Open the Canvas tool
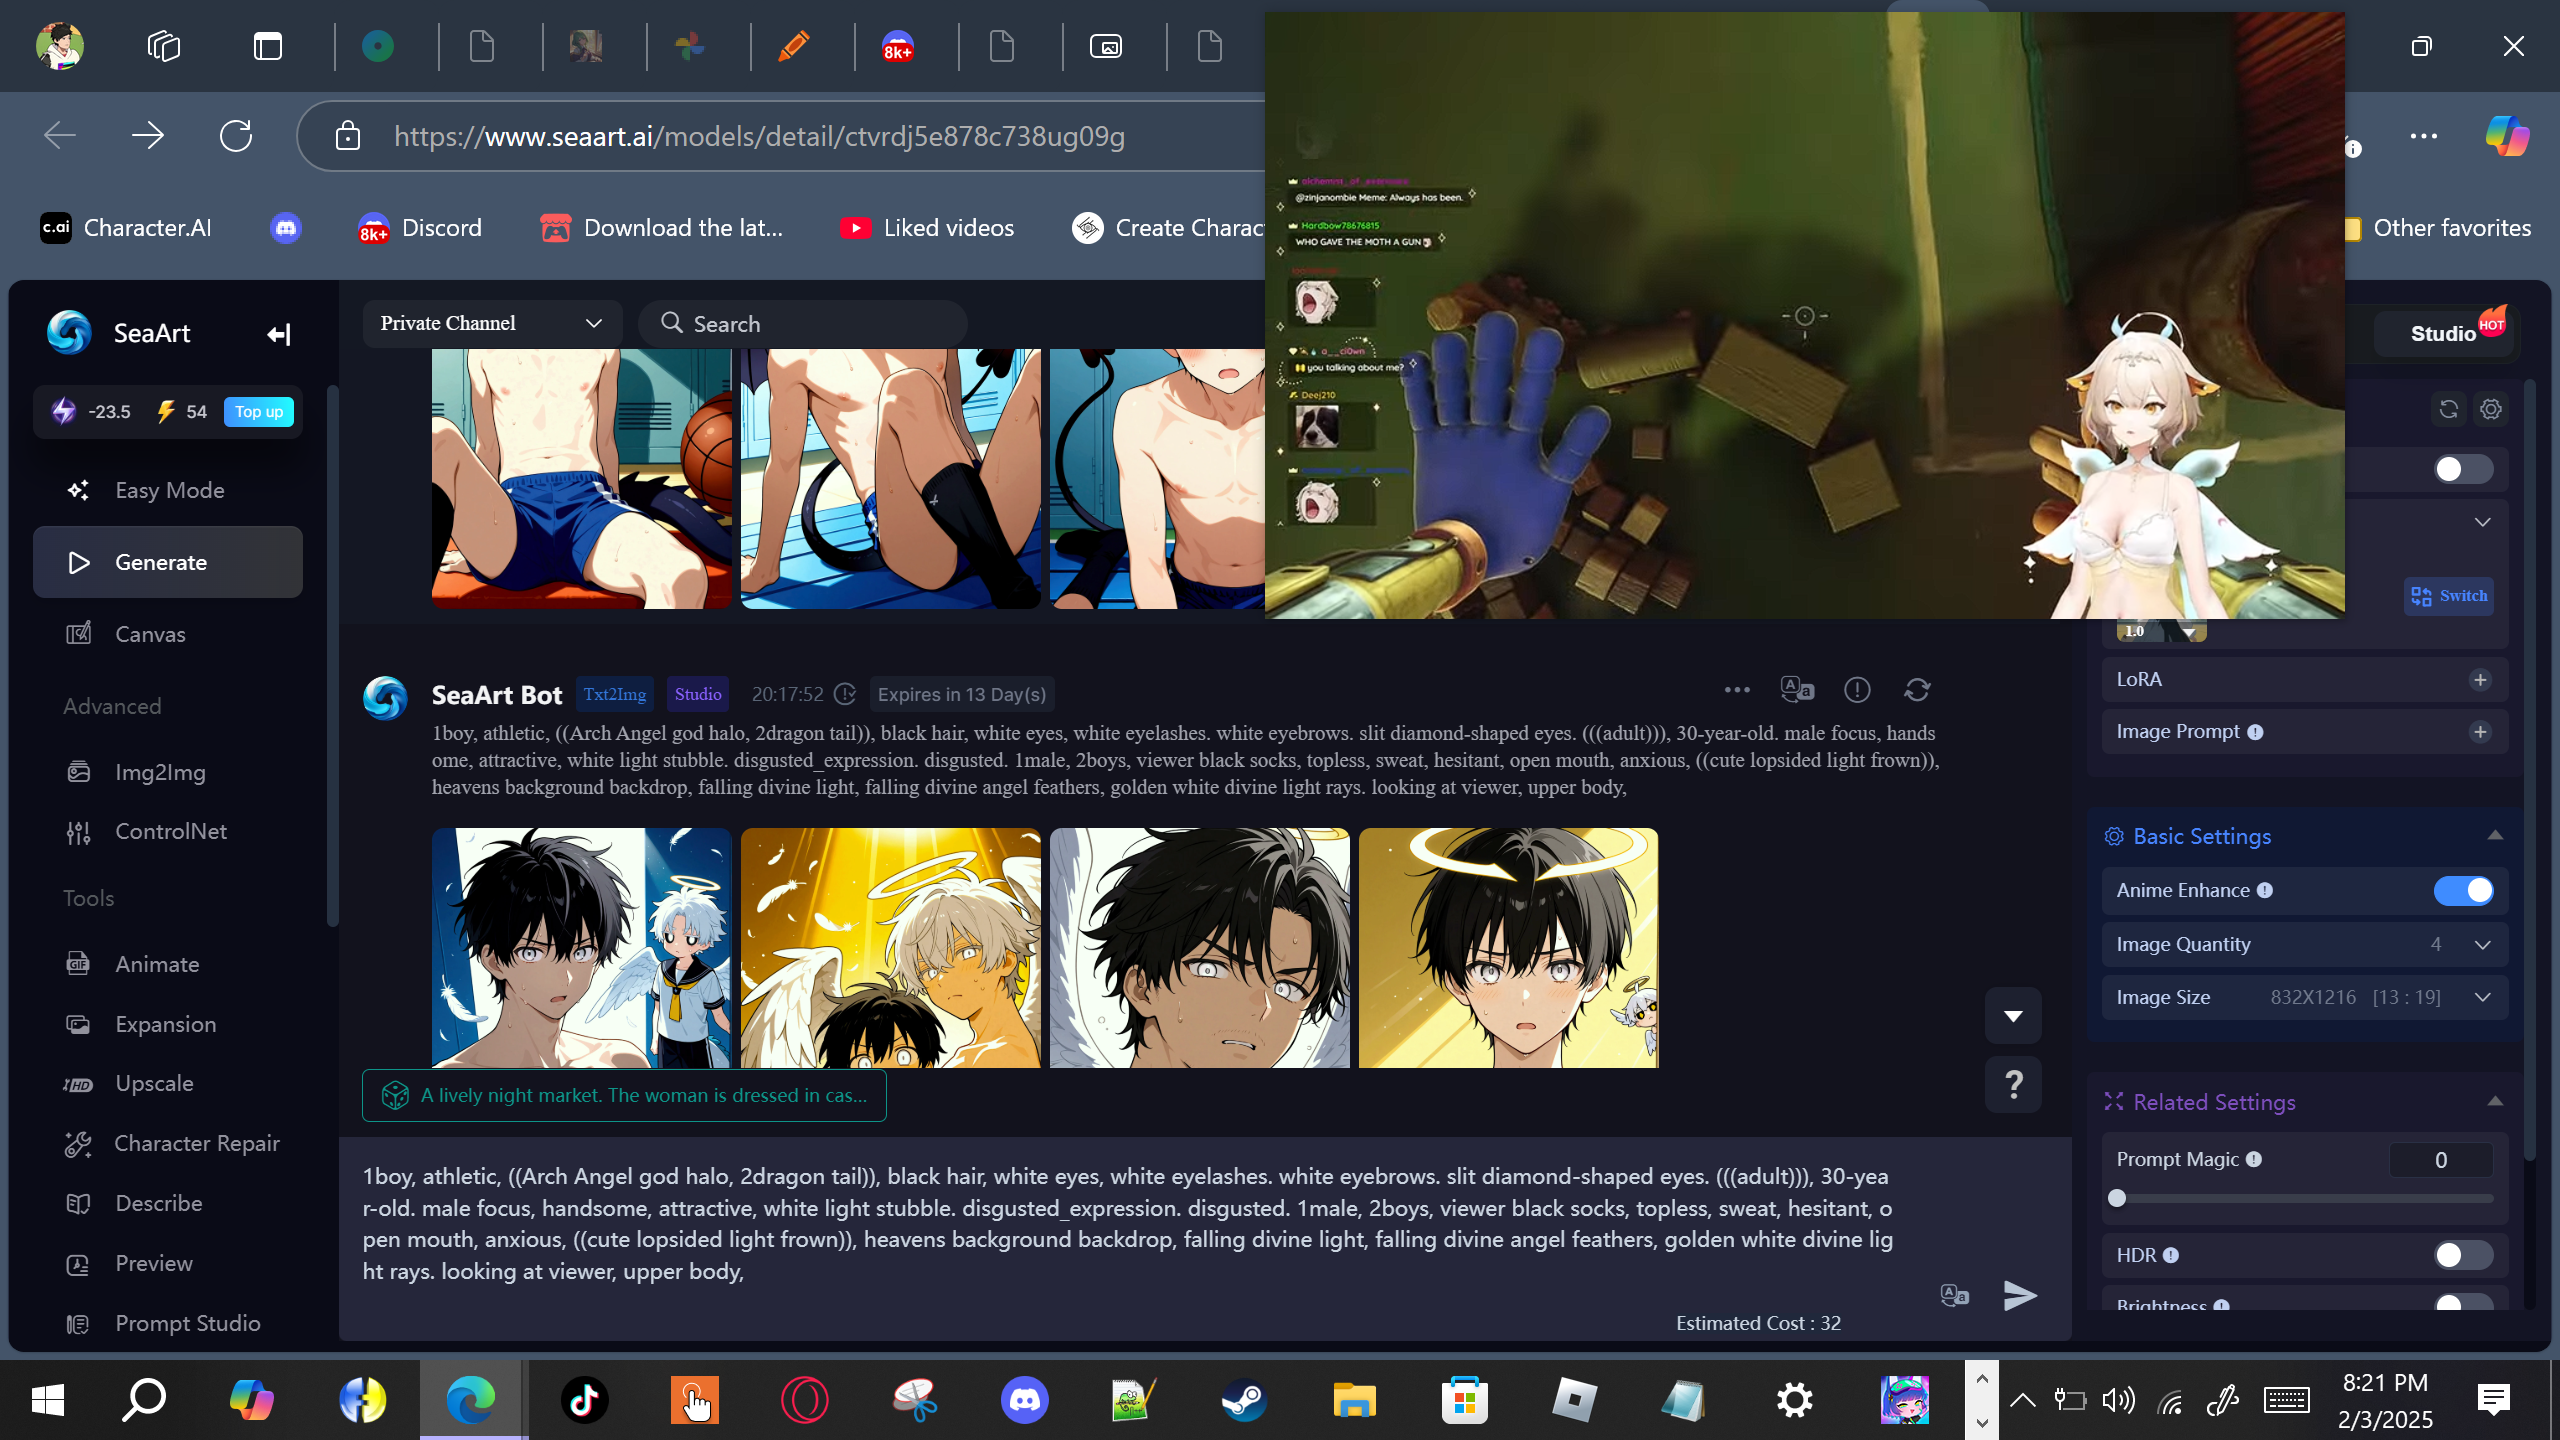The width and height of the screenshot is (2560, 1440). pos(168,634)
